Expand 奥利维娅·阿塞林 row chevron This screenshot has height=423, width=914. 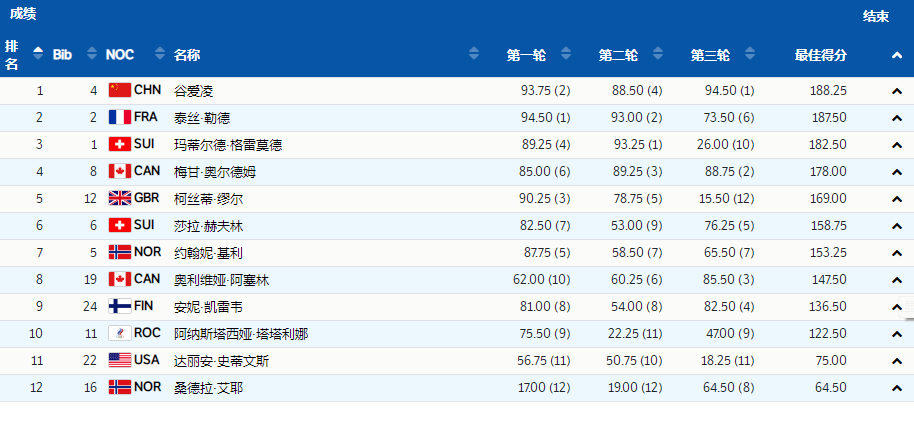click(x=897, y=280)
